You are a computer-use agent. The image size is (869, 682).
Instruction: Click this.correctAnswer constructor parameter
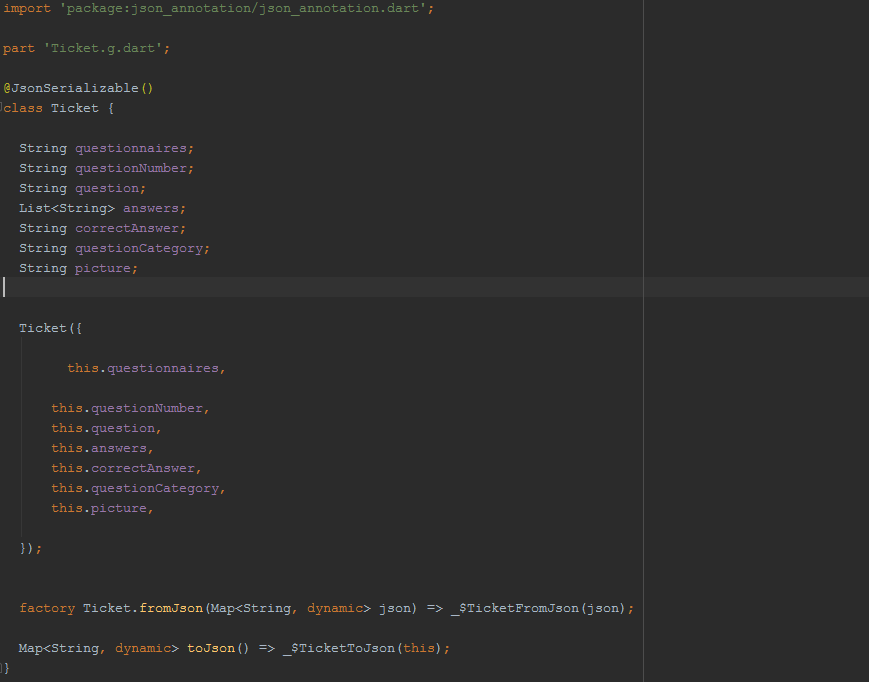tap(123, 468)
